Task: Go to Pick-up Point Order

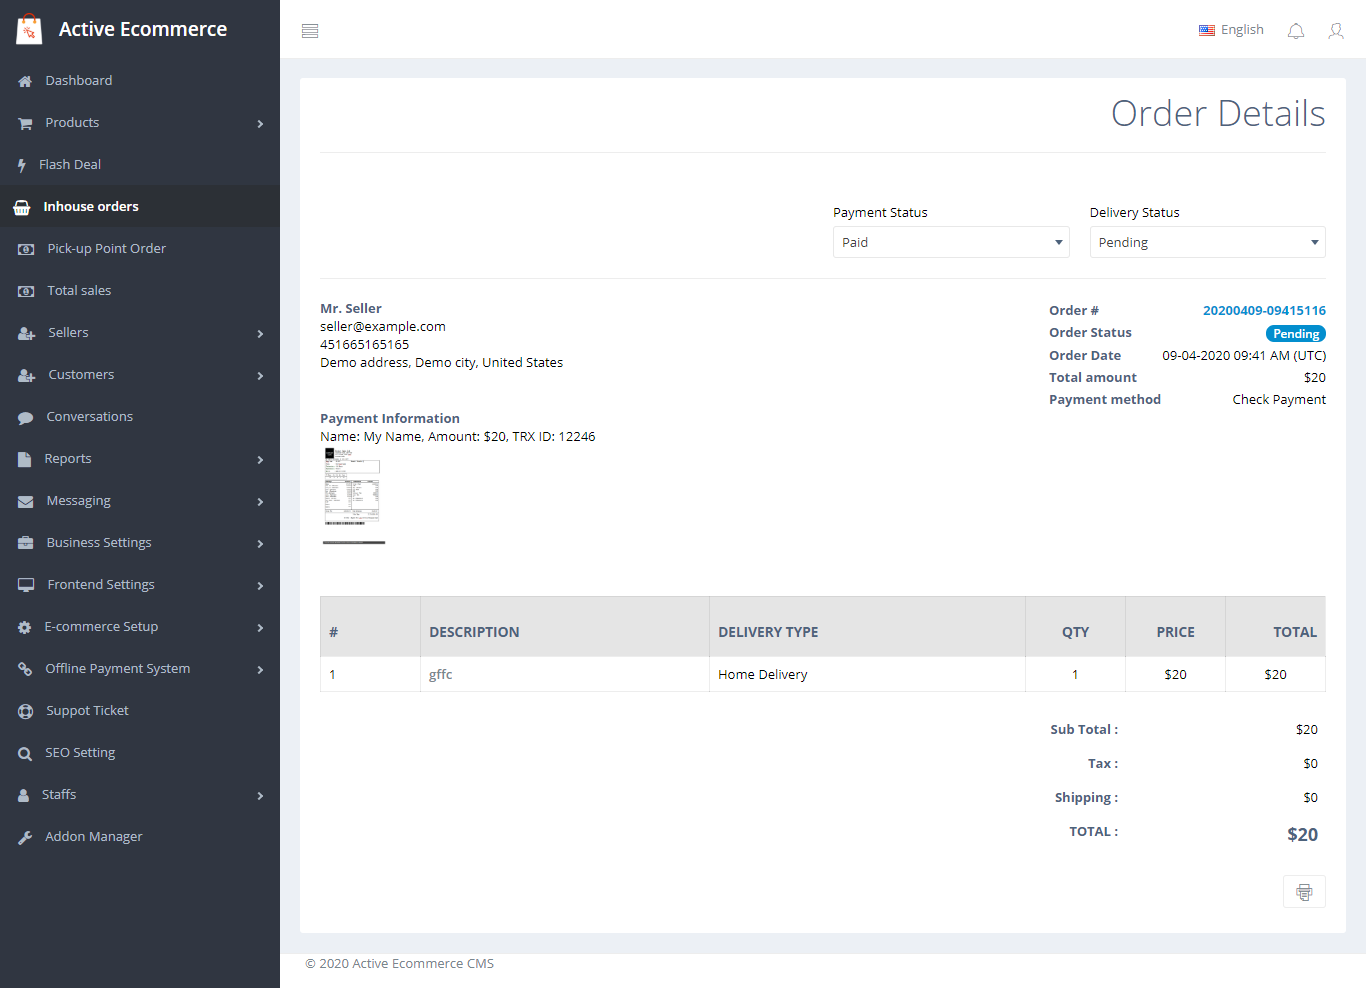Action: point(106,249)
